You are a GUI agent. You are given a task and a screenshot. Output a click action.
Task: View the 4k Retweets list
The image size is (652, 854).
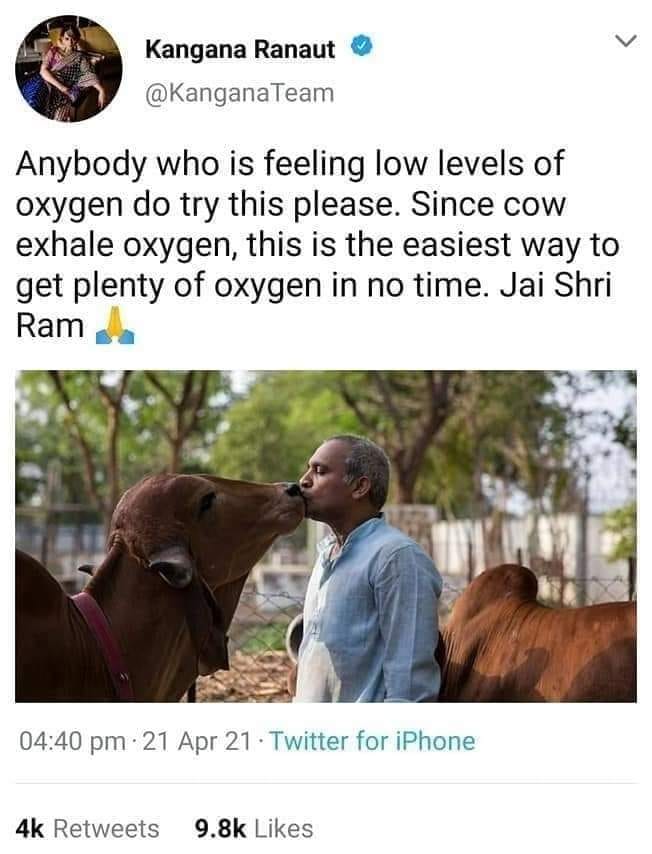click(x=87, y=828)
